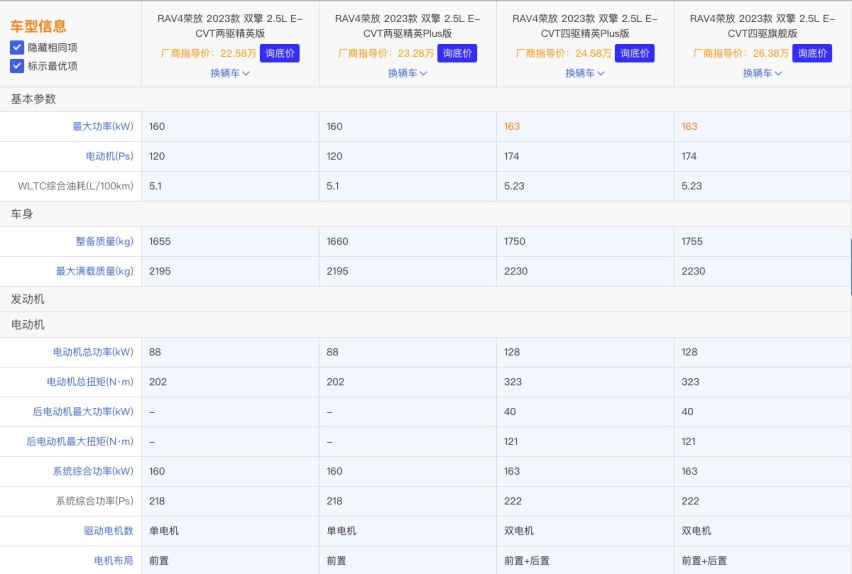
Task: Select the RAV4荣放 四驱精英Plus版 model title
Action: (x=585, y=26)
